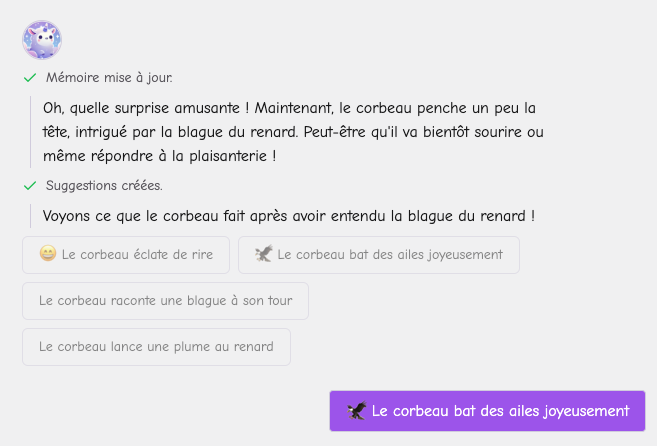The height and width of the screenshot is (446, 657).
Task: Expand the "Suggestions créées." status
Action: 104,186
